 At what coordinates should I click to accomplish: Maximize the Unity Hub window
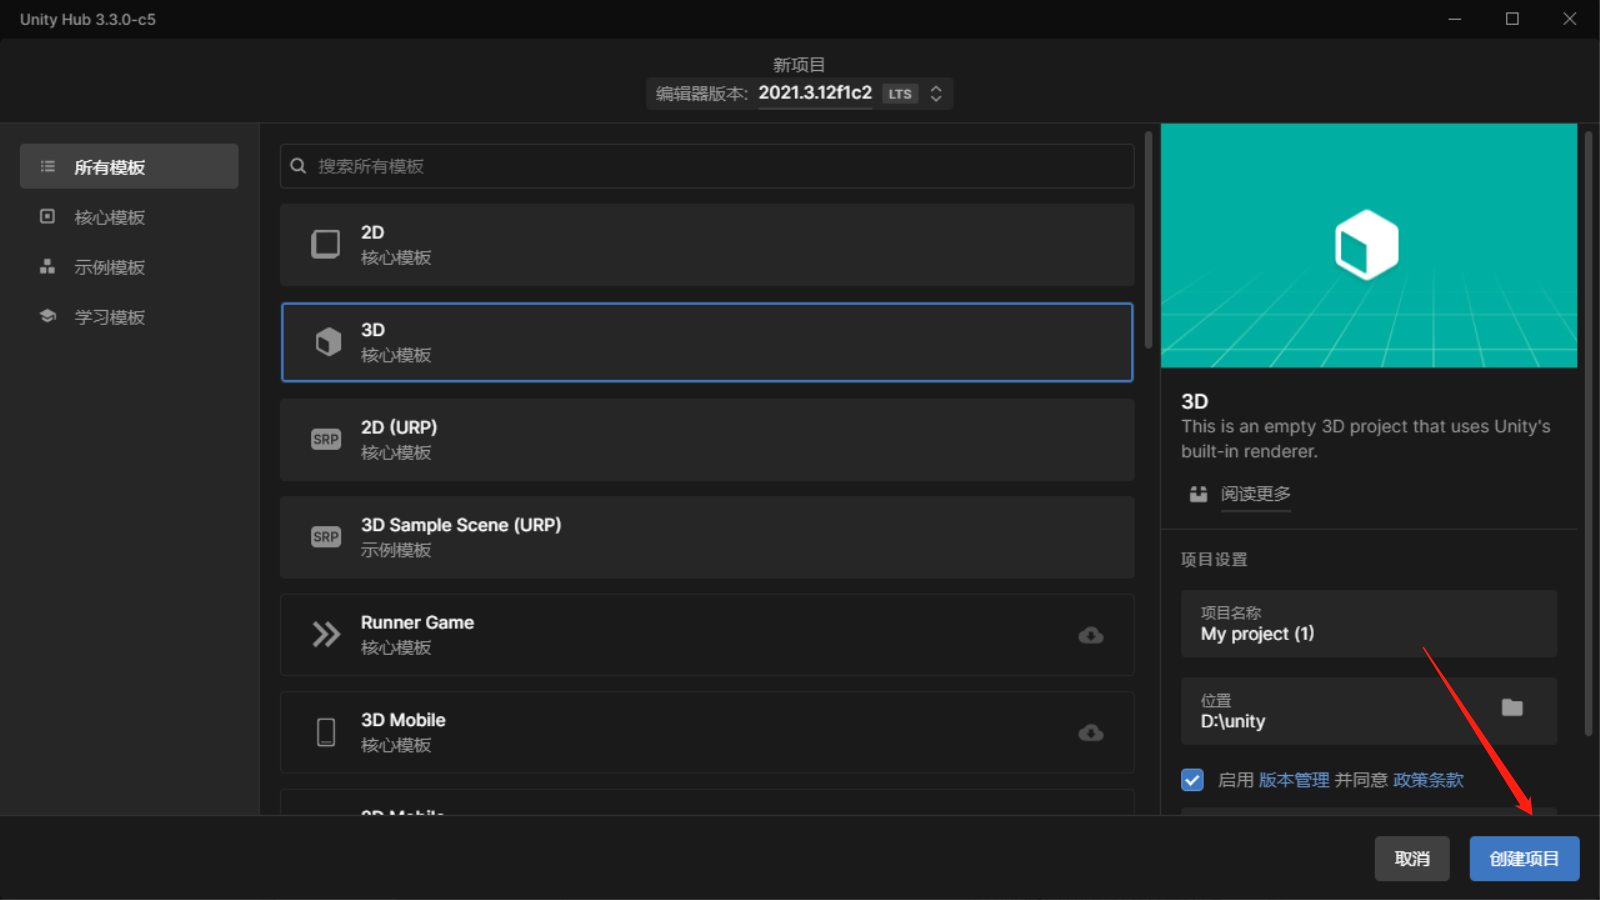tap(1512, 19)
